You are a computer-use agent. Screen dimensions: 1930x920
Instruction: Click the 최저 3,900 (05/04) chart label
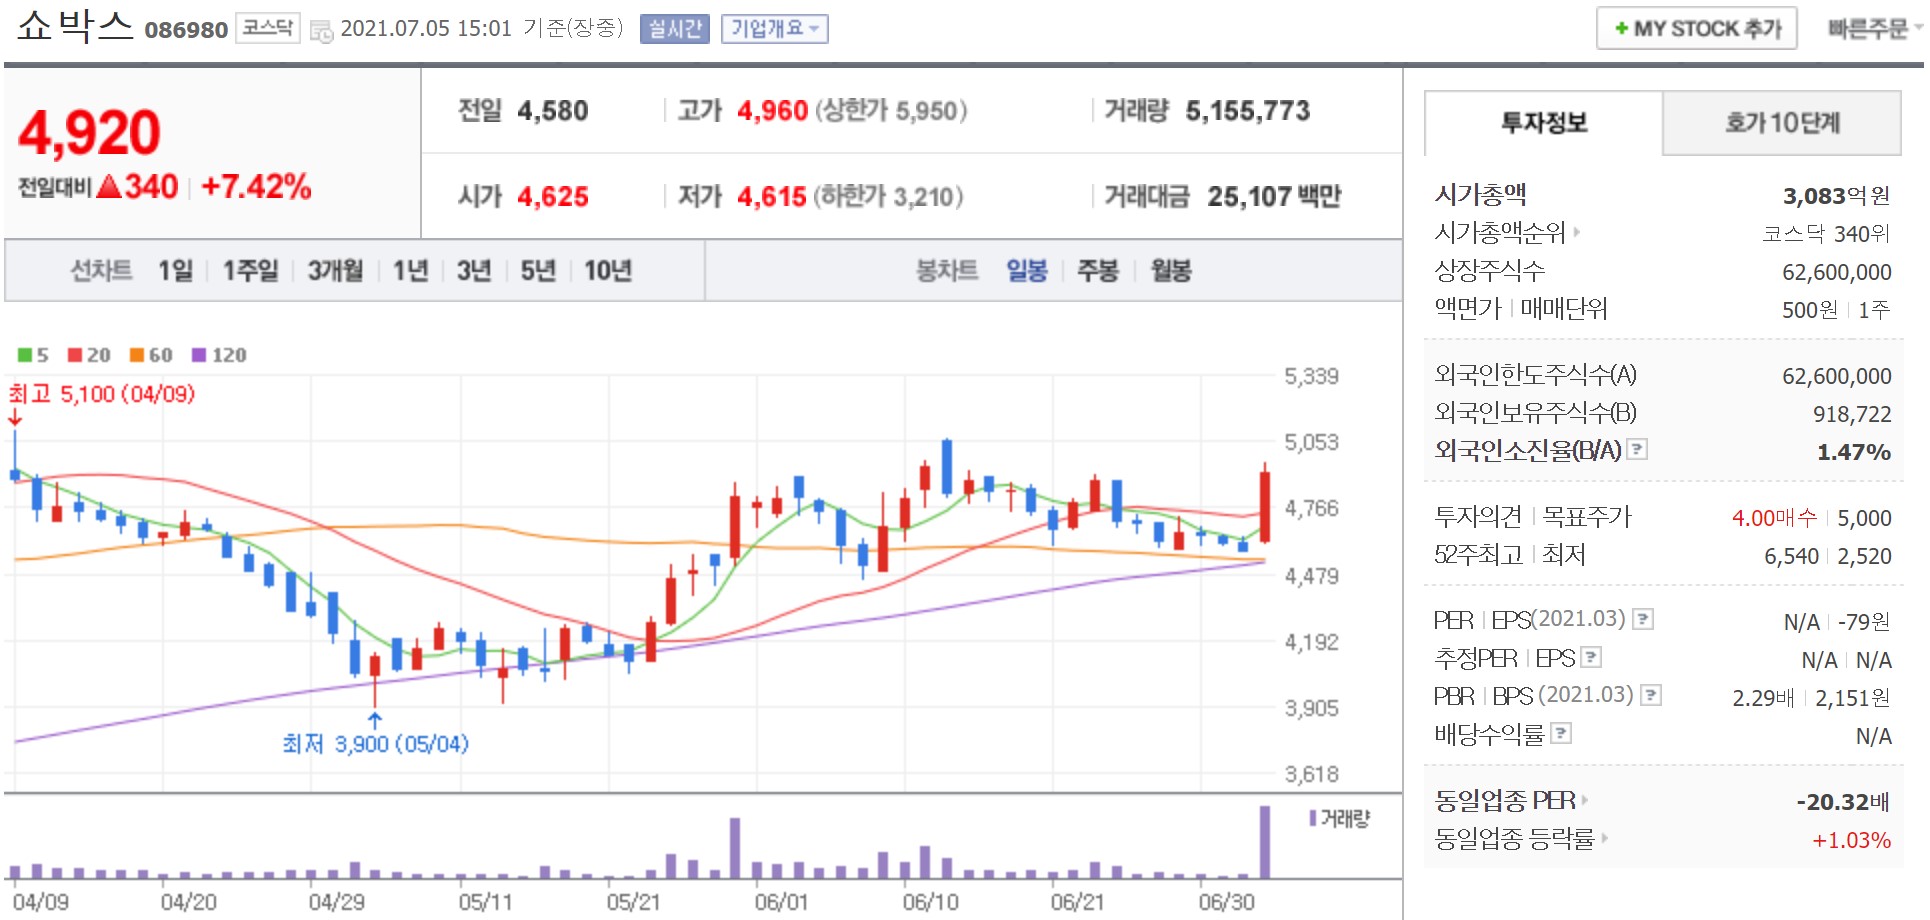click(375, 743)
